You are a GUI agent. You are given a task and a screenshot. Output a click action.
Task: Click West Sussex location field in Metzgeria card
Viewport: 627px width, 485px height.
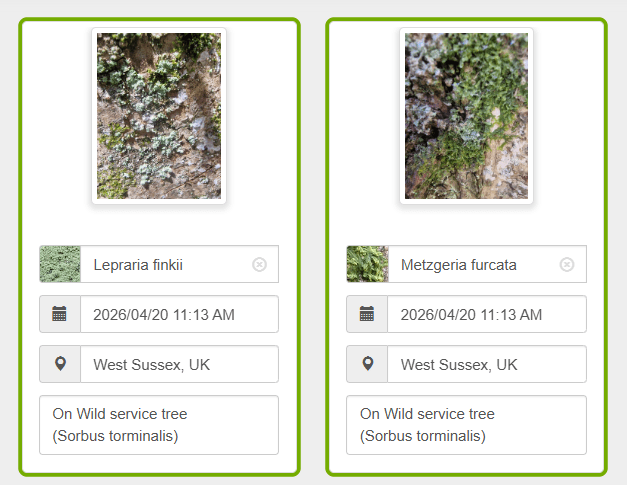point(485,364)
